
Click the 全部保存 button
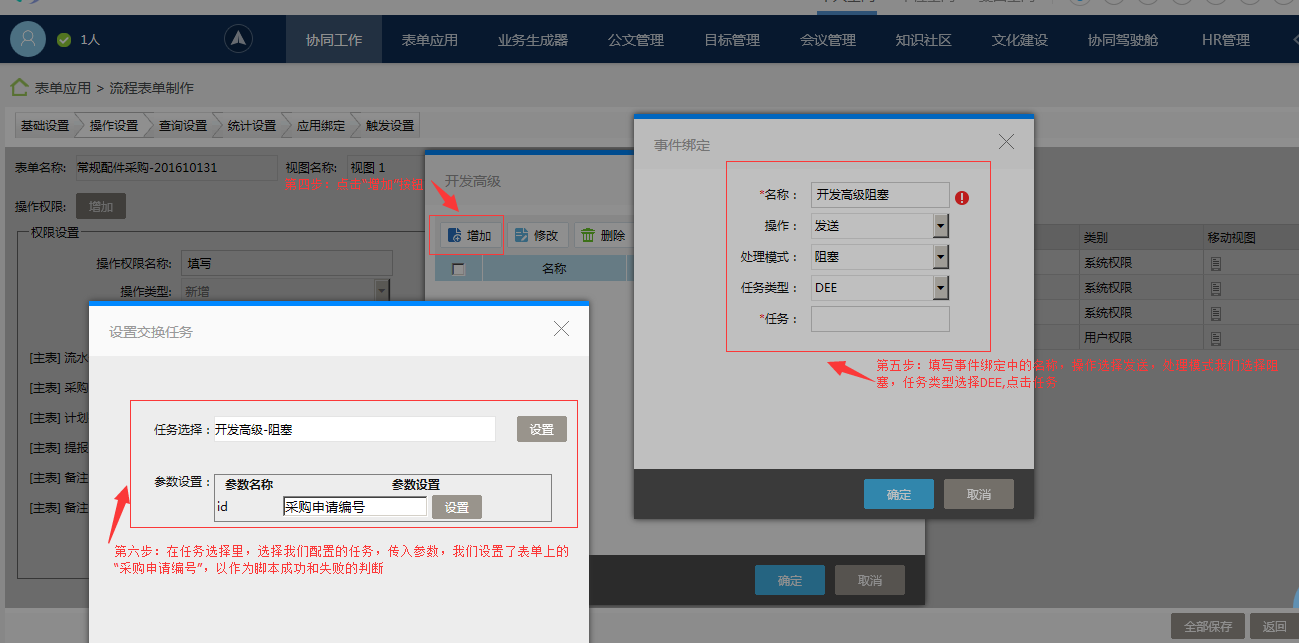(x=1210, y=626)
